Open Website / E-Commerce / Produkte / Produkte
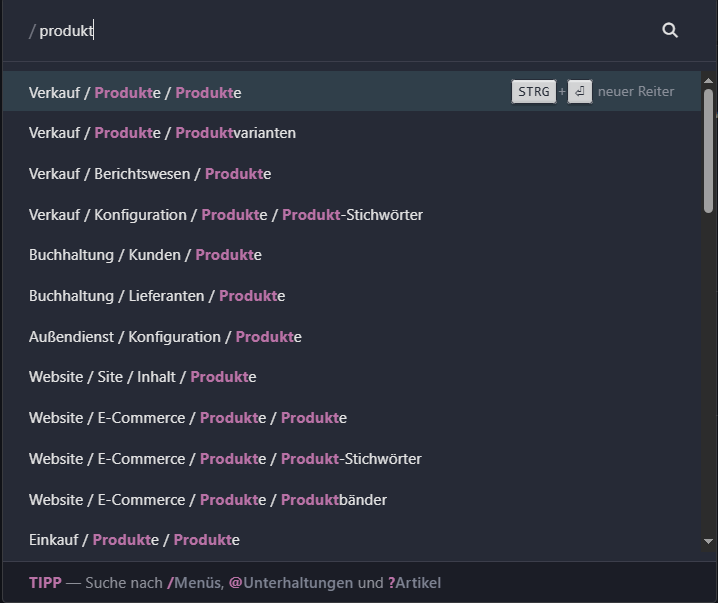 click(188, 418)
